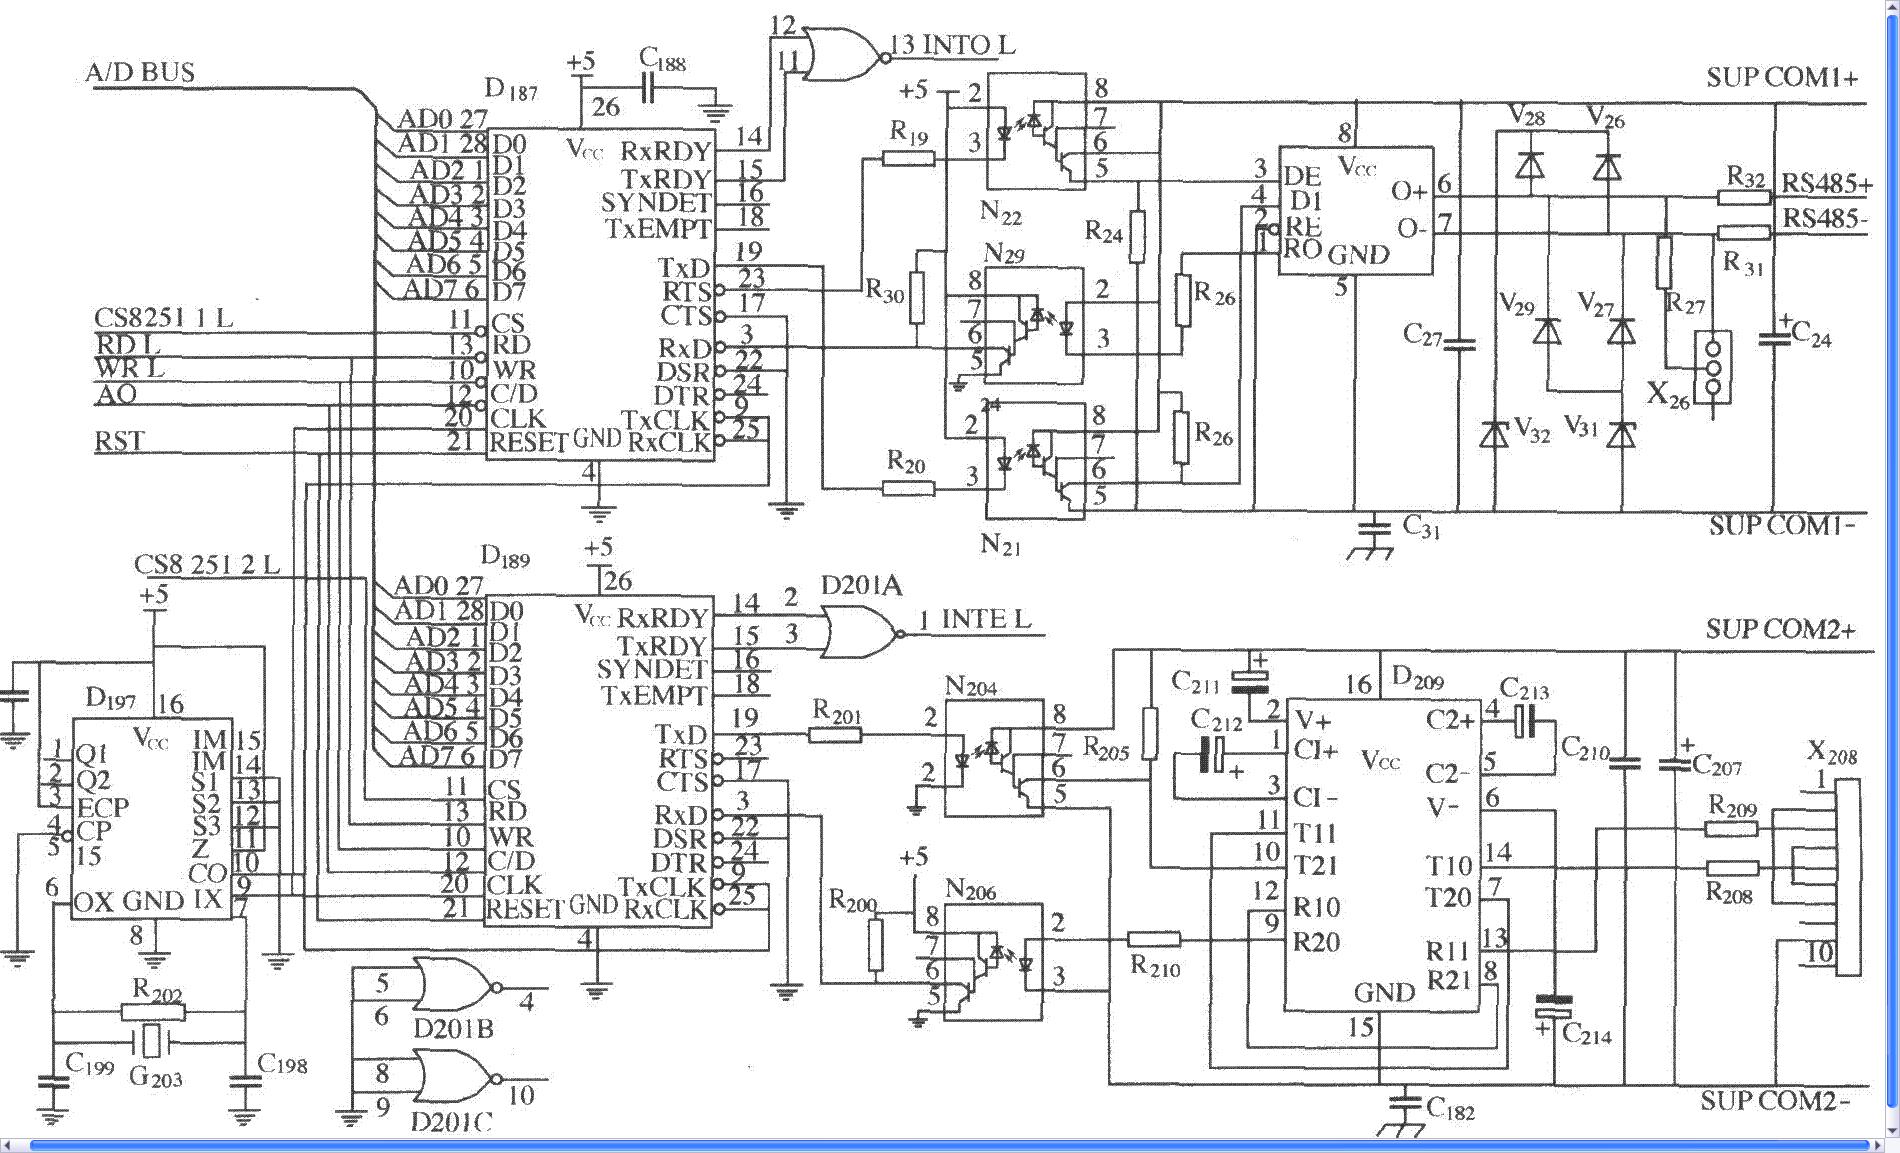
Task: Click the R19 resistor label
Action: pyautogui.click(x=909, y=132)
